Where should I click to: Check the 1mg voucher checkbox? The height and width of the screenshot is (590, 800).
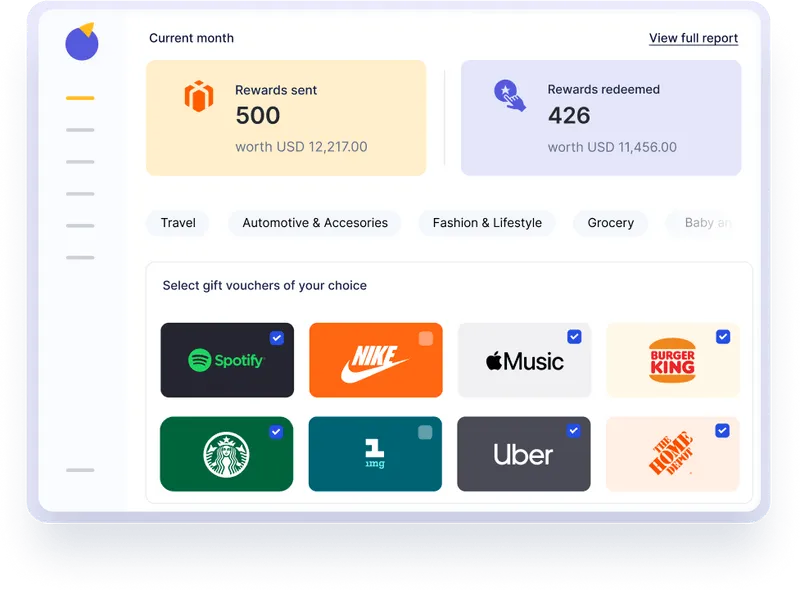tap(425, 432)
